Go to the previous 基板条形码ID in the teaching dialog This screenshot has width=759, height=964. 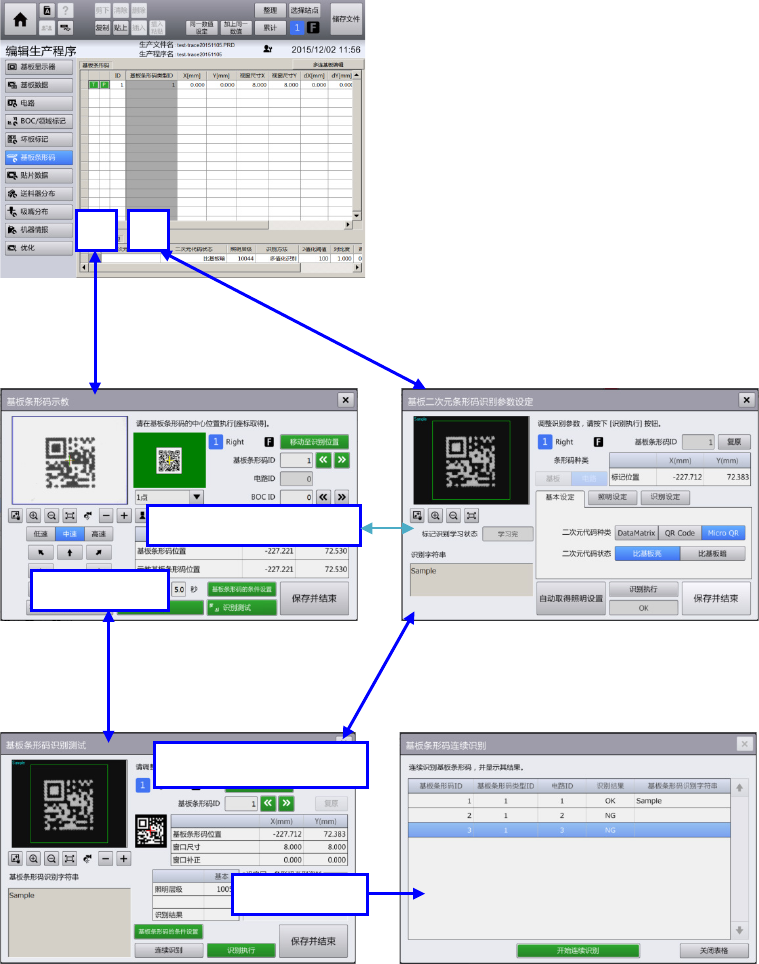[x=323, y=460]
